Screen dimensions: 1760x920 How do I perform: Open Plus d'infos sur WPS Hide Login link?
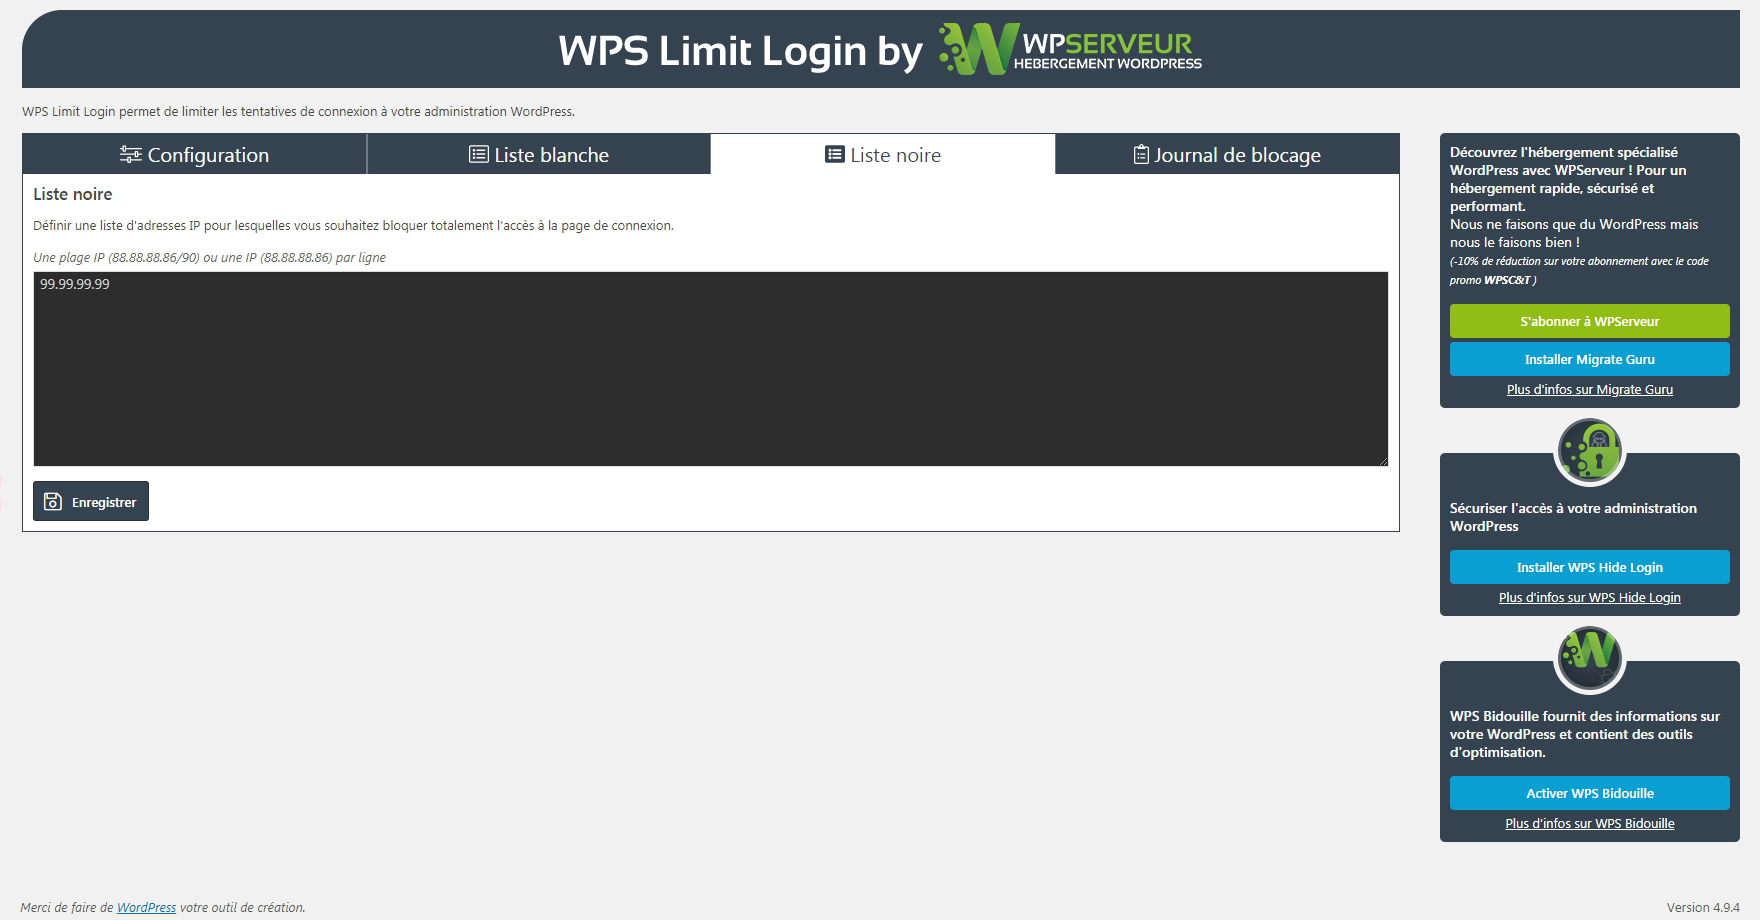1590,598
